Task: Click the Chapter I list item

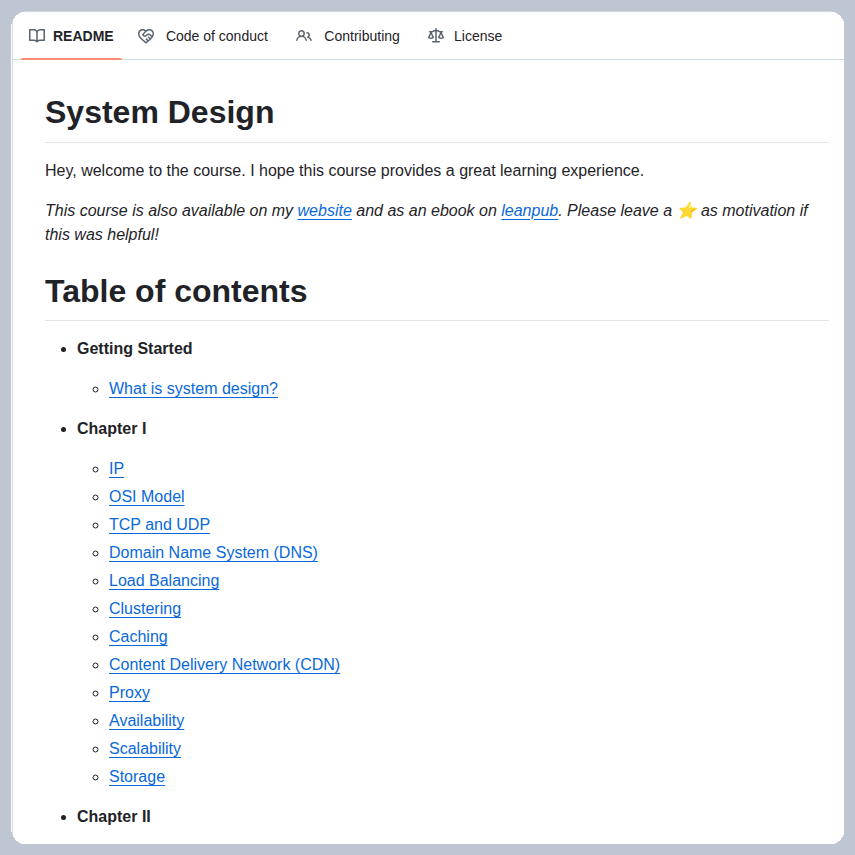Action: pyautogui.click(x=112, y=429)
